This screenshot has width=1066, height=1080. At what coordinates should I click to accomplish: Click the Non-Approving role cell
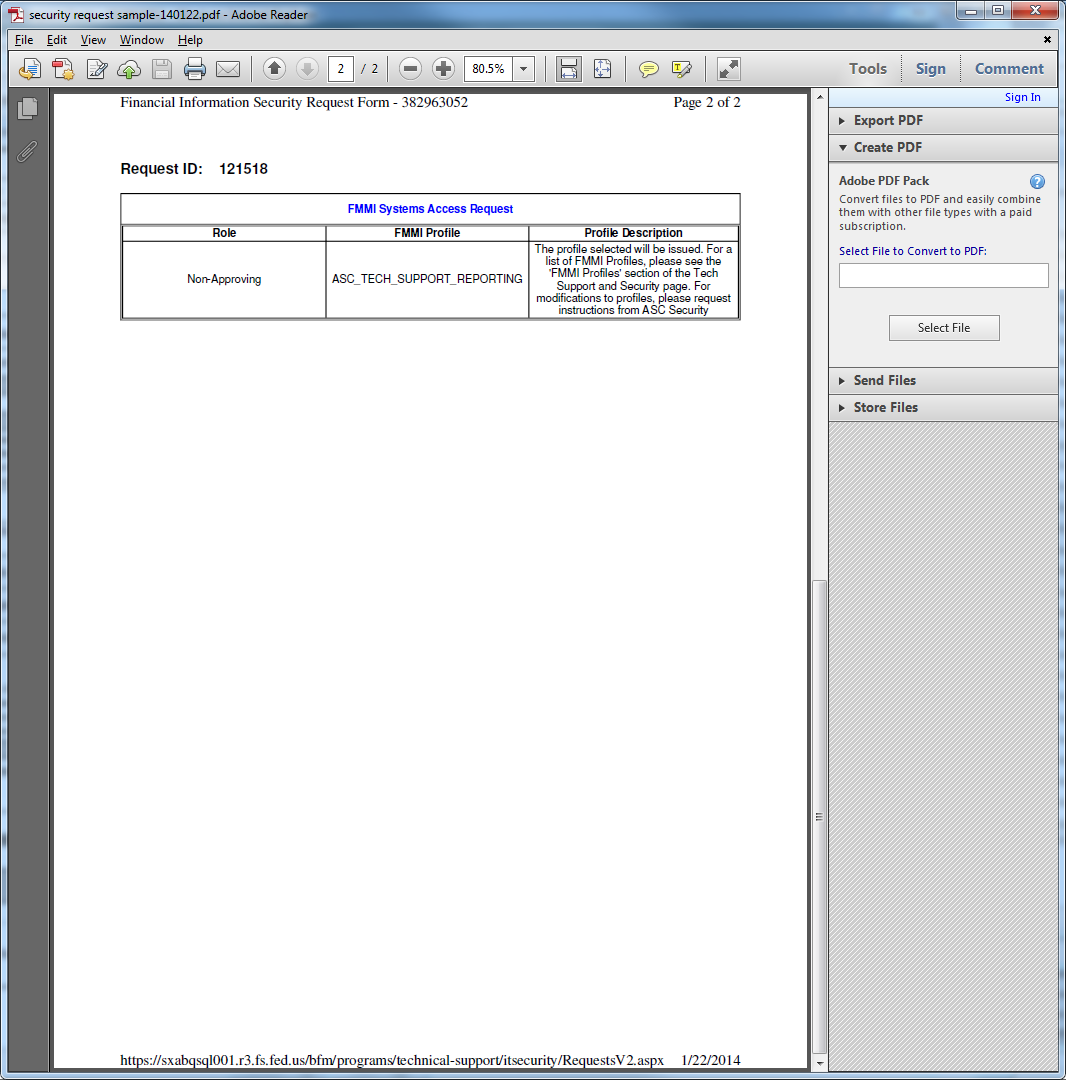pos(224,279)
